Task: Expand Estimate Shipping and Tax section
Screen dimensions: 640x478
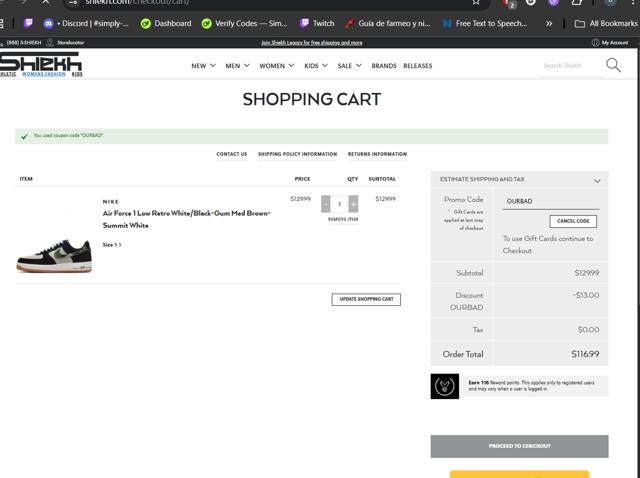Action: pyautogui.click(x=519, y=180)
